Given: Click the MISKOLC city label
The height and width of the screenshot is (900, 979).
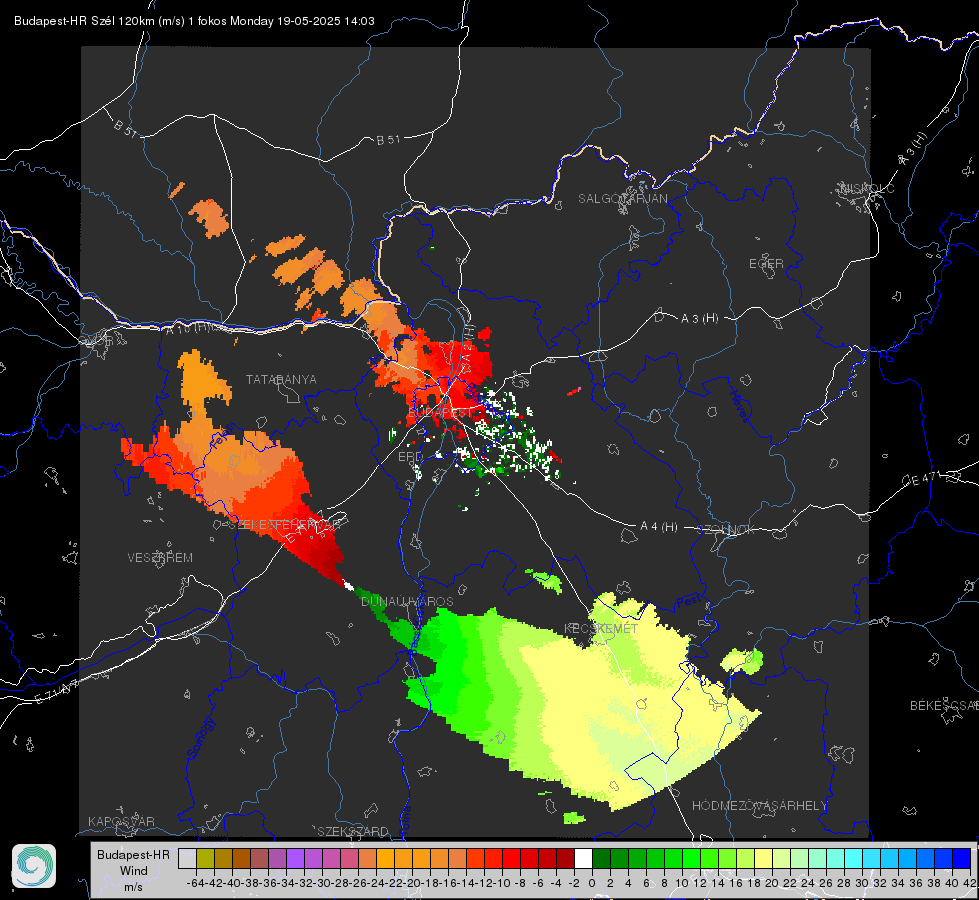Looking at the screenshot, I should tap(867, 188).
